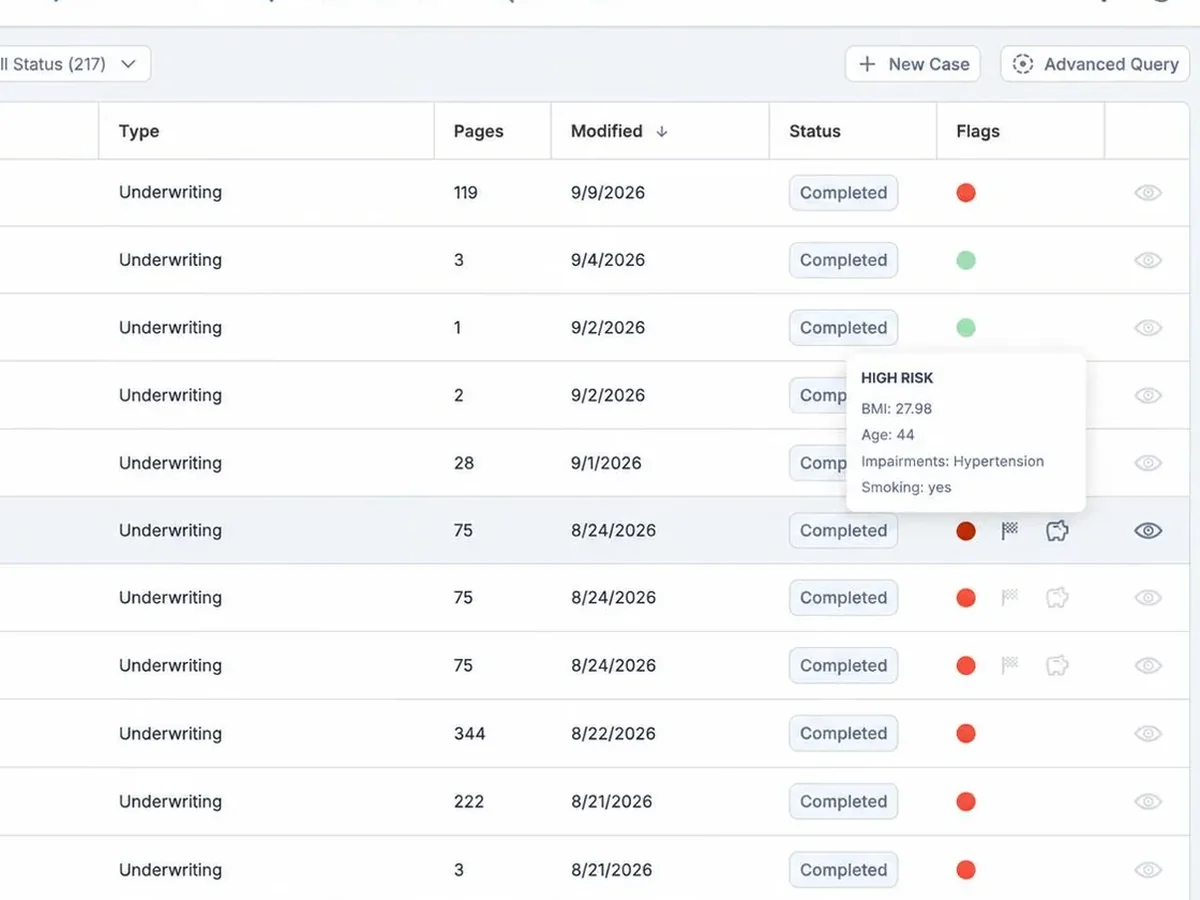Viewport: 1200px width, 900px height.
Task: Click the red risk dot on the 344-page row
Action: pyautogui.click(x=965, y=733)
